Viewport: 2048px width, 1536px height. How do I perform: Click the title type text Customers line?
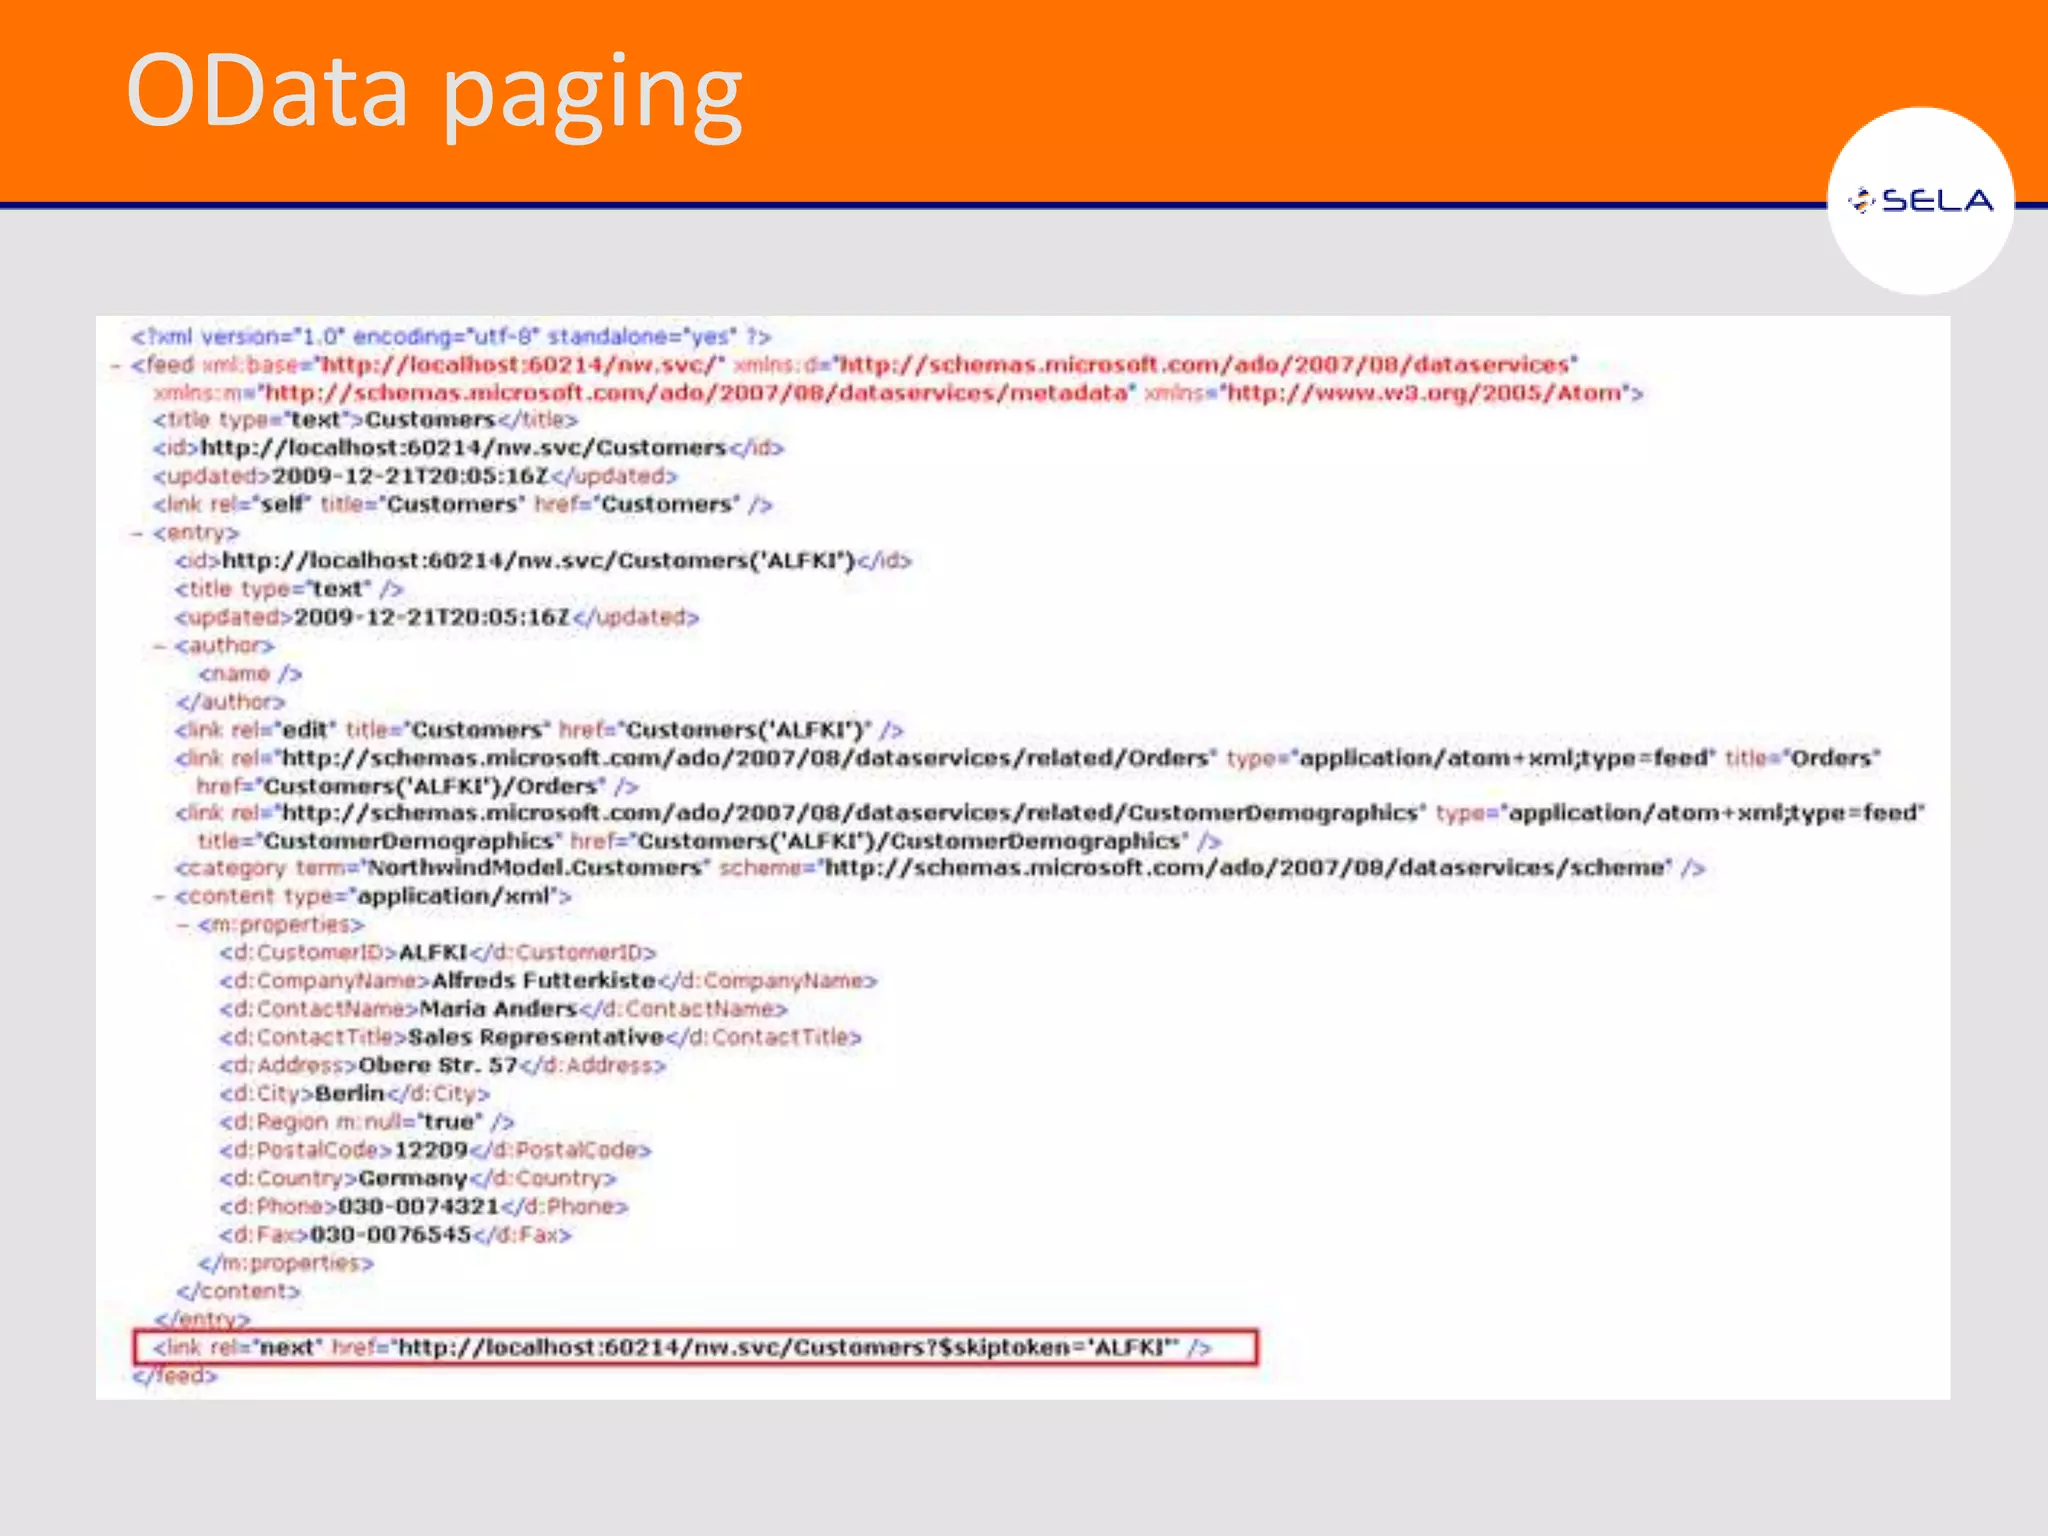pyautogui.click(x=365, y=420)
